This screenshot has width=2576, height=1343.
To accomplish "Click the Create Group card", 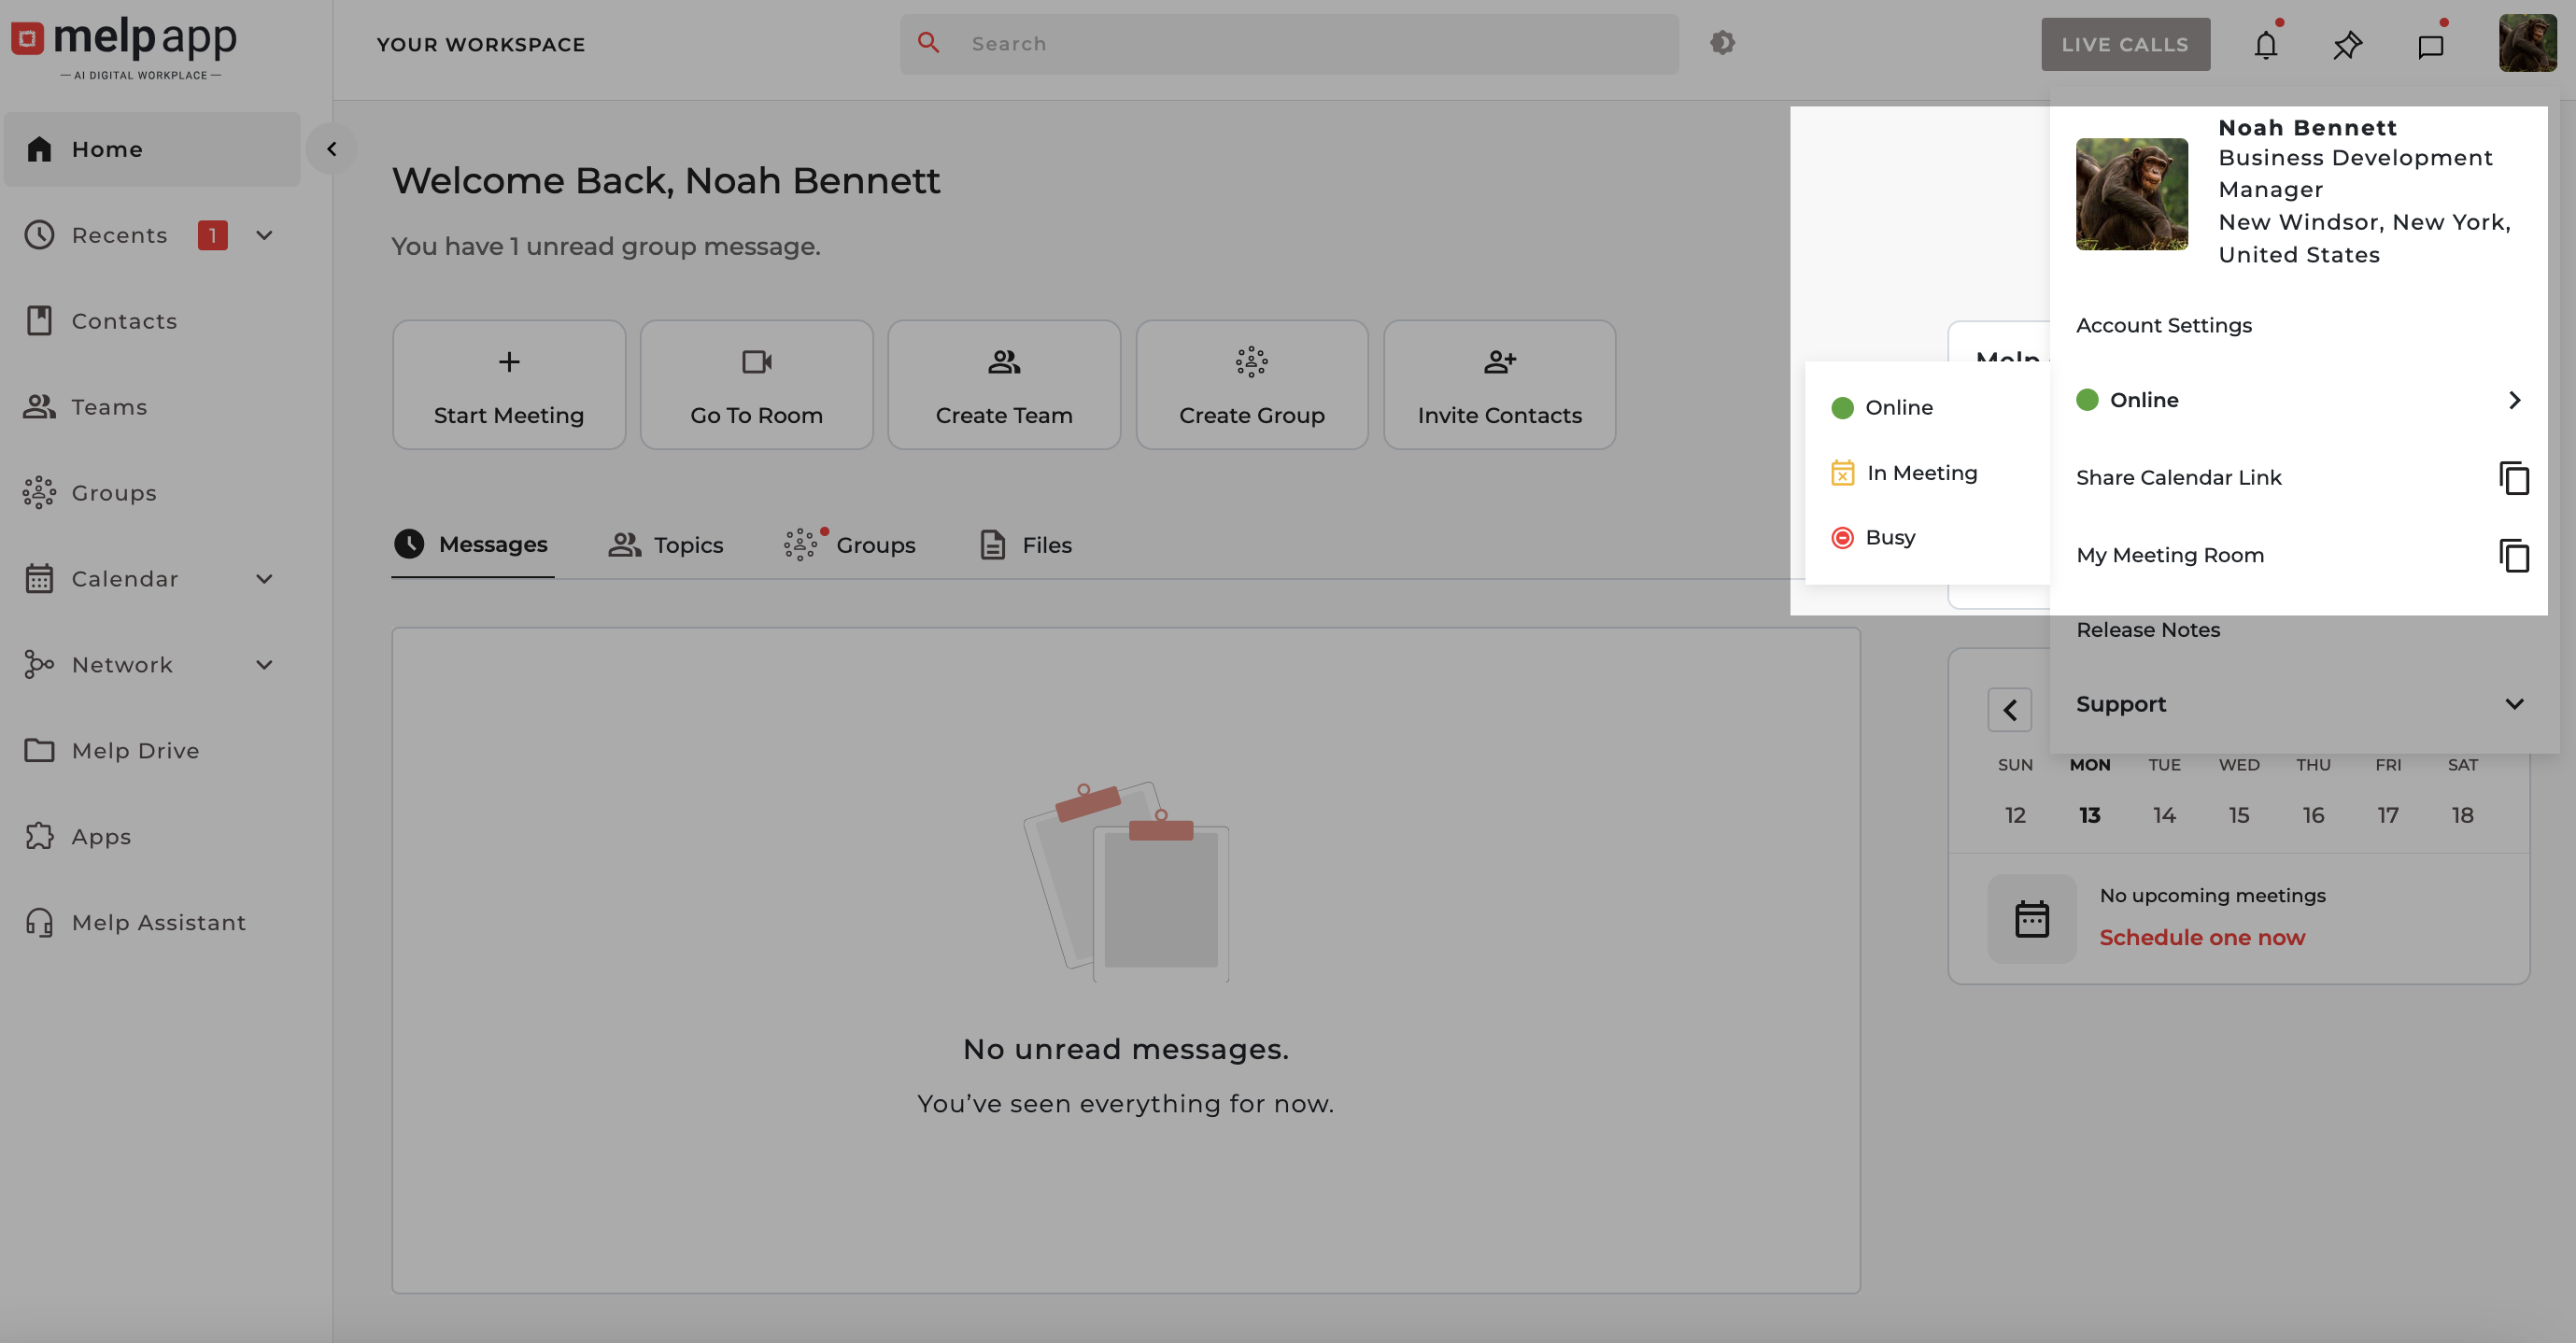I will 1252,385.
